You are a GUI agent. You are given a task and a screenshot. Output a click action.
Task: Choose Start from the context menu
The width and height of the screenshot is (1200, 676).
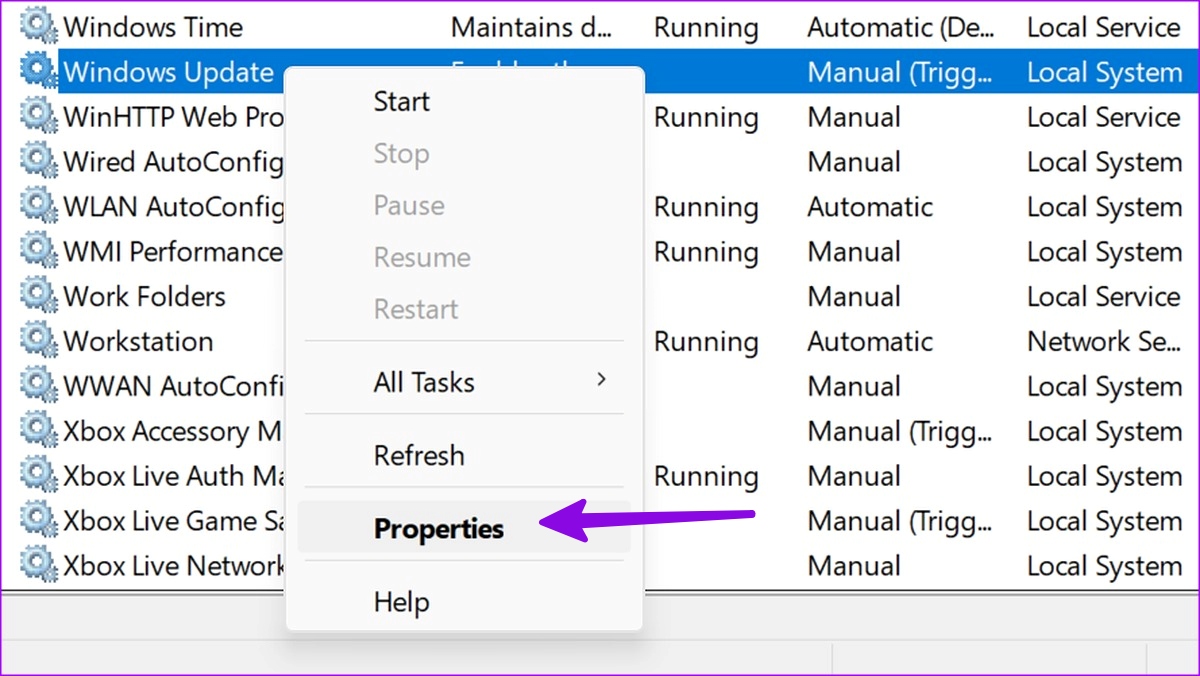[x=401, y=101]
